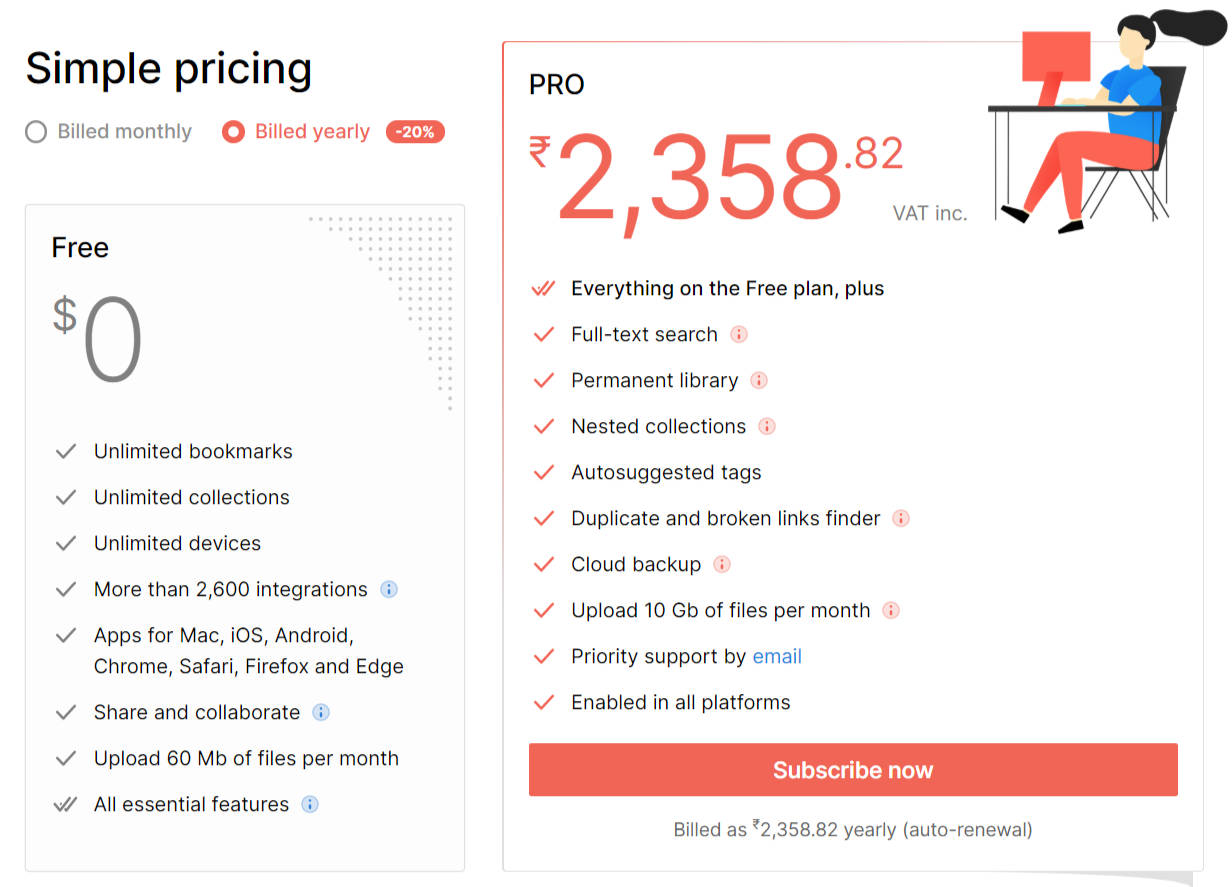This screenshot has width=1232, height=887.
Task: Click info icon beside "Full-text search"
Action: pyautogui.click(x=739, y=334)
